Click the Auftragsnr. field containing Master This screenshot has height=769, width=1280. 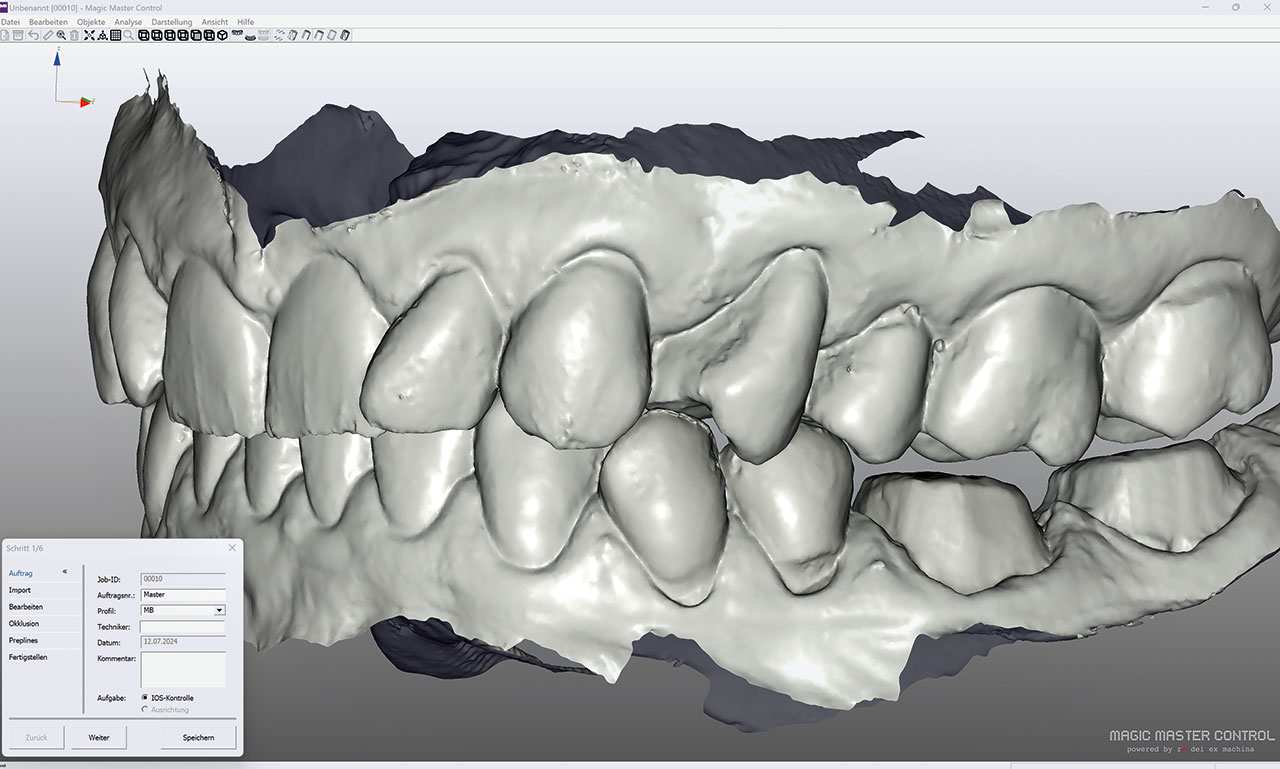(183, 594)
